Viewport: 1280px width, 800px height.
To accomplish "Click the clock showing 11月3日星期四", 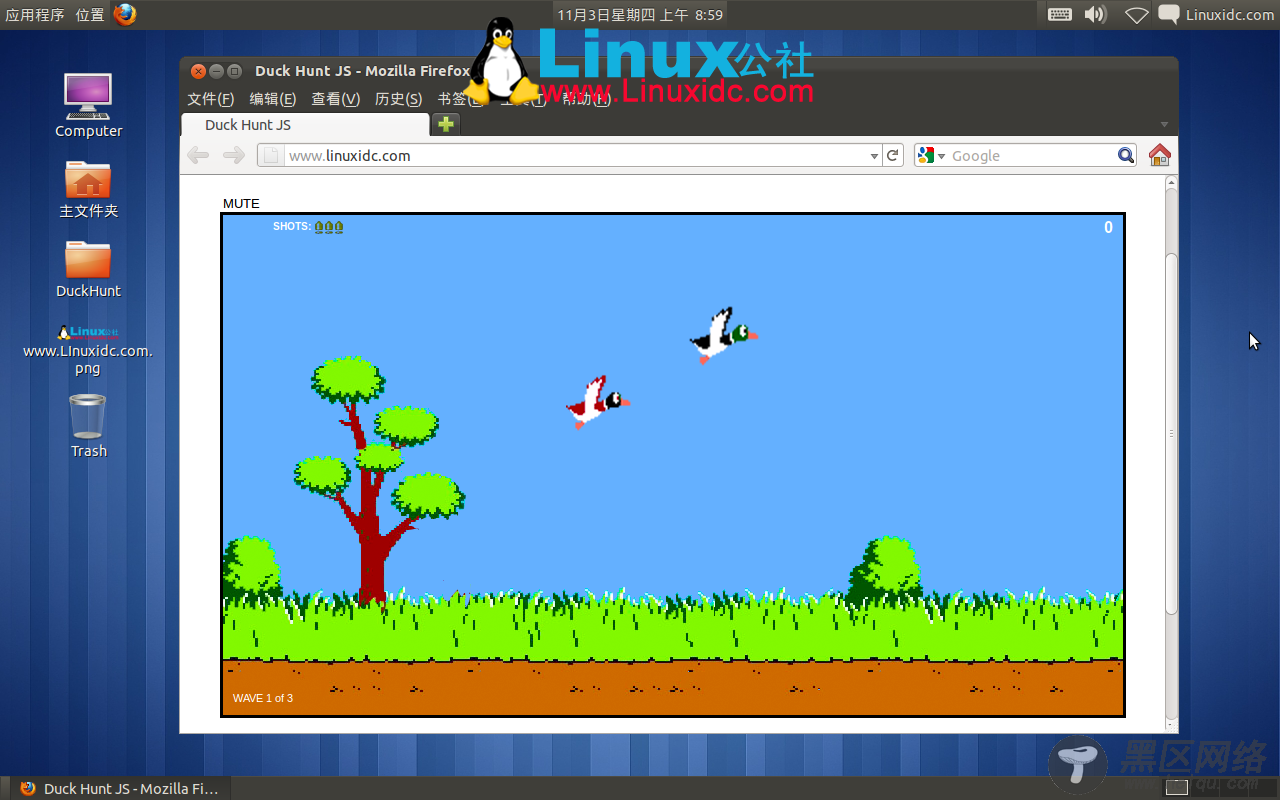I will (640, 14).
